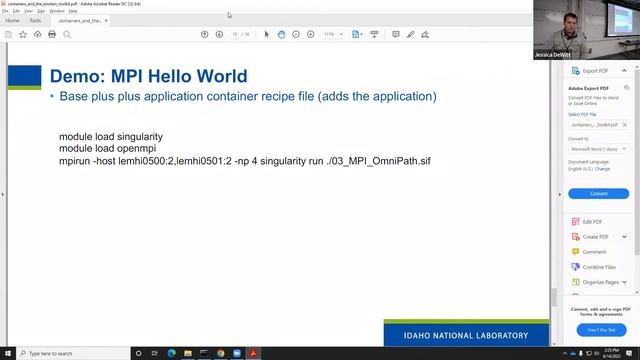Click the document vertical scrollbar thumb

[554, 297]
